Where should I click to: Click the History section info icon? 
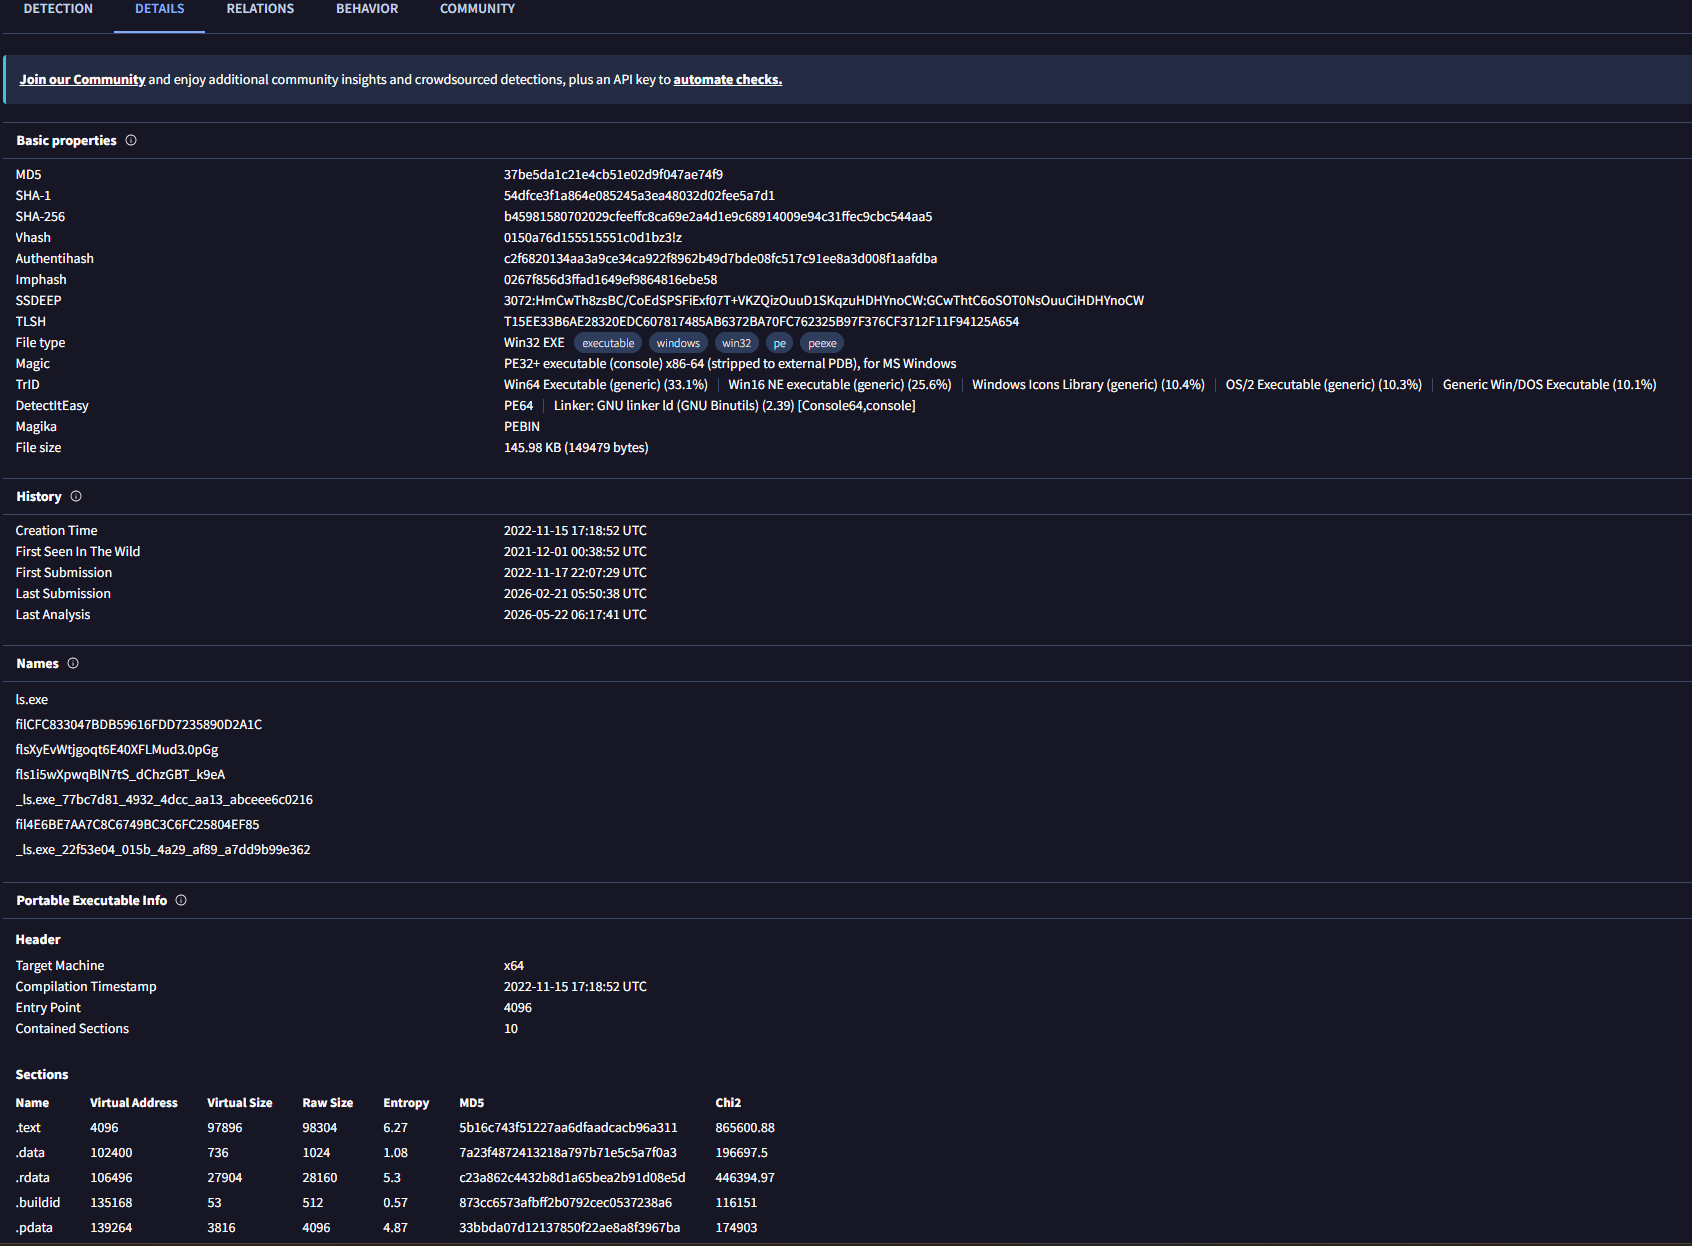[76, 496]
